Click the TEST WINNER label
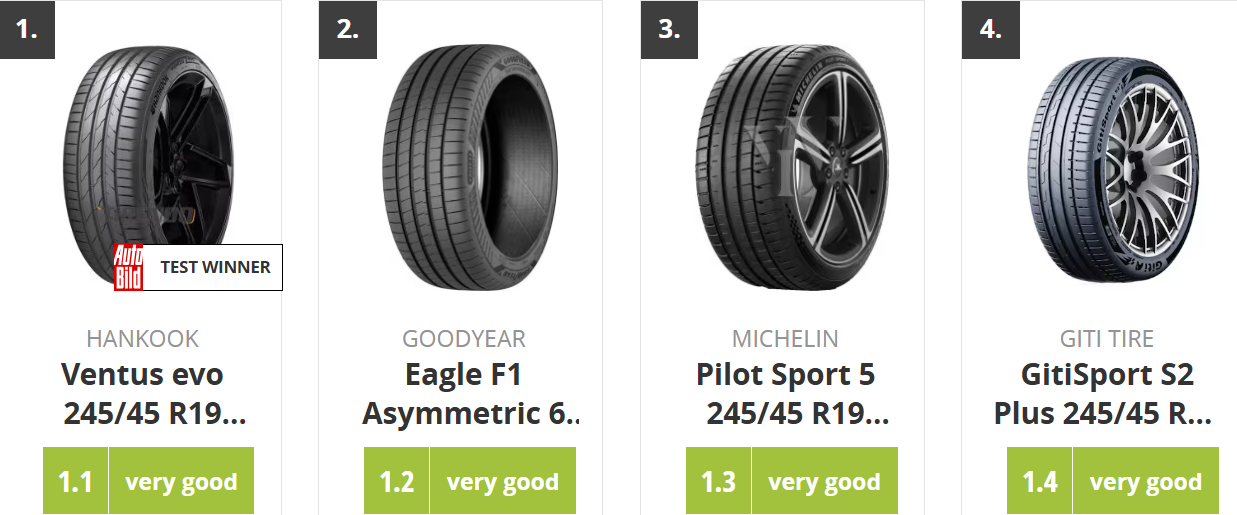 coord(215,267)
